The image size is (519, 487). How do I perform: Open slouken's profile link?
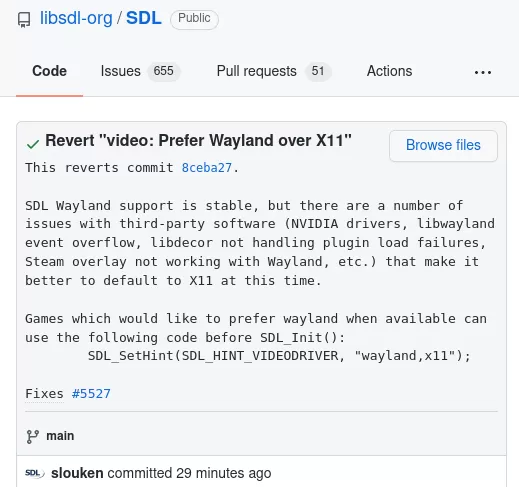point(77,473)
